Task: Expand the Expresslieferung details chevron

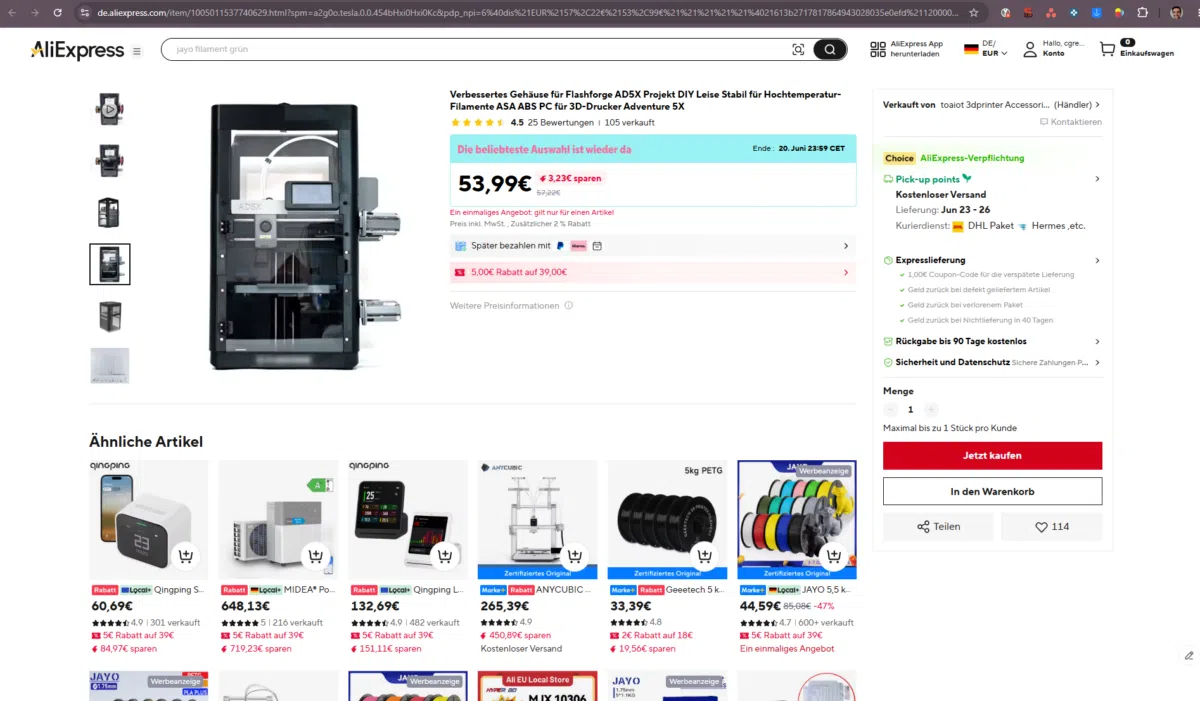Action: 1097,260
